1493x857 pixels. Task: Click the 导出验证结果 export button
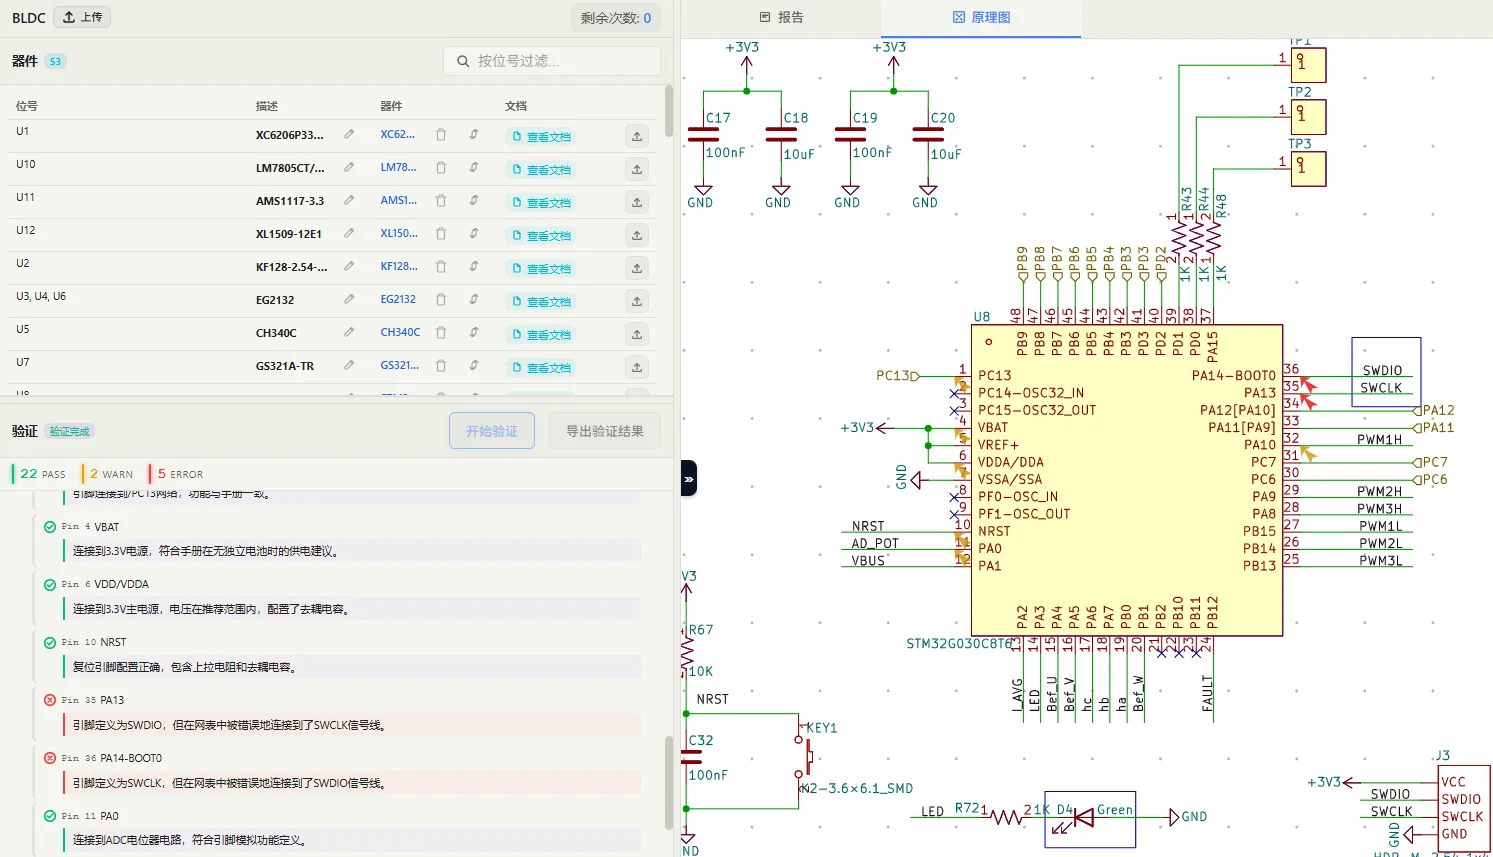click(x=604, y=430)
